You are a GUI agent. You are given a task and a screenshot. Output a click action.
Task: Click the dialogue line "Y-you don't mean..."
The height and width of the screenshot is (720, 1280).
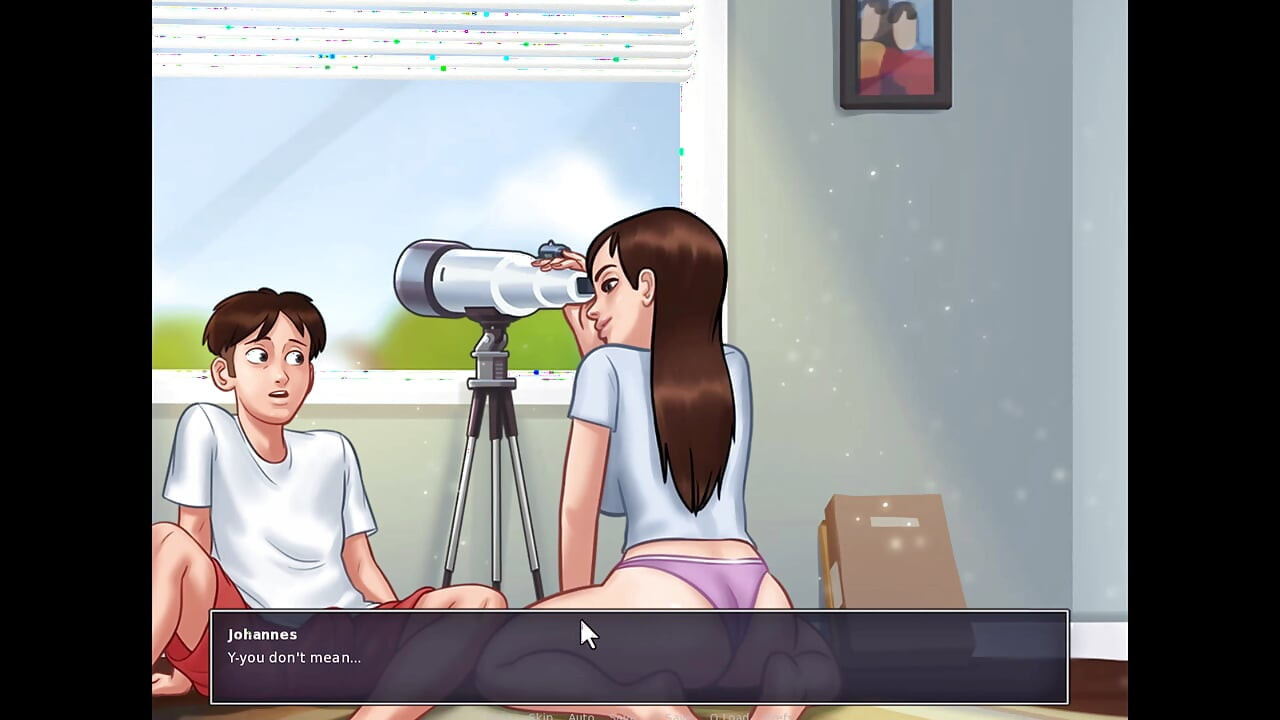click(294, 658)
